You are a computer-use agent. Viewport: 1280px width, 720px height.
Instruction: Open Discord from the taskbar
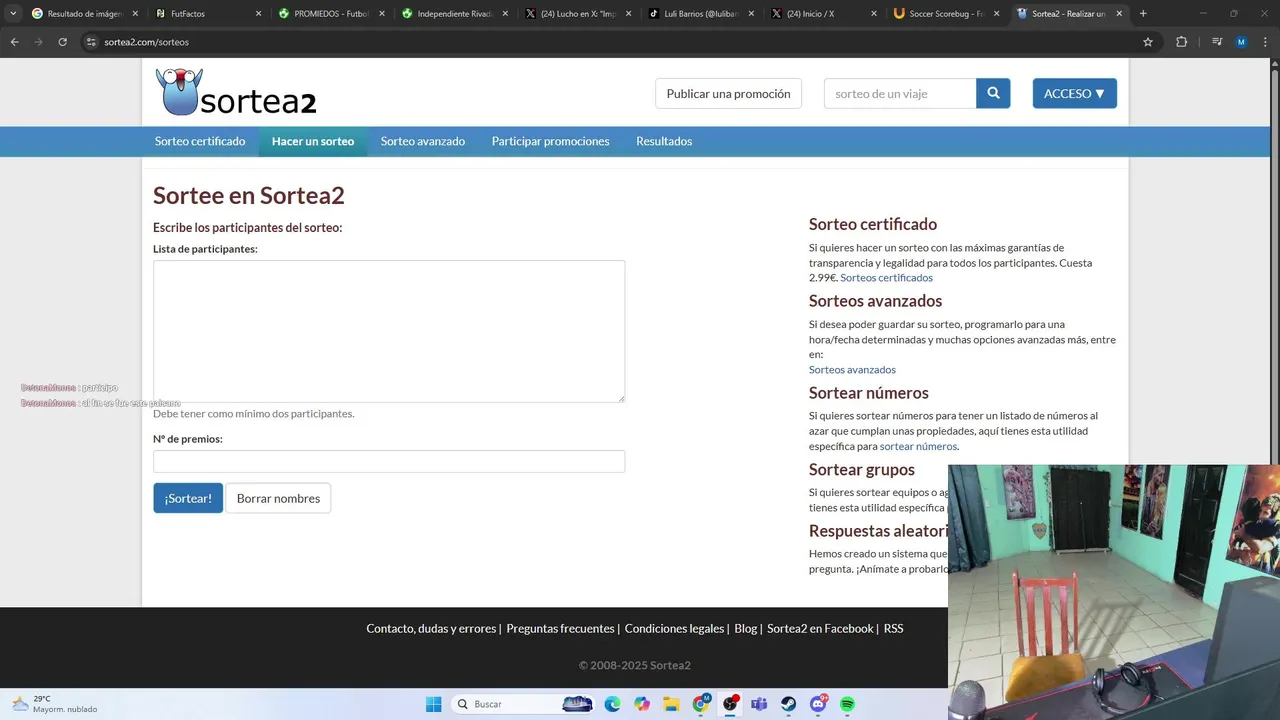point(818,704)
